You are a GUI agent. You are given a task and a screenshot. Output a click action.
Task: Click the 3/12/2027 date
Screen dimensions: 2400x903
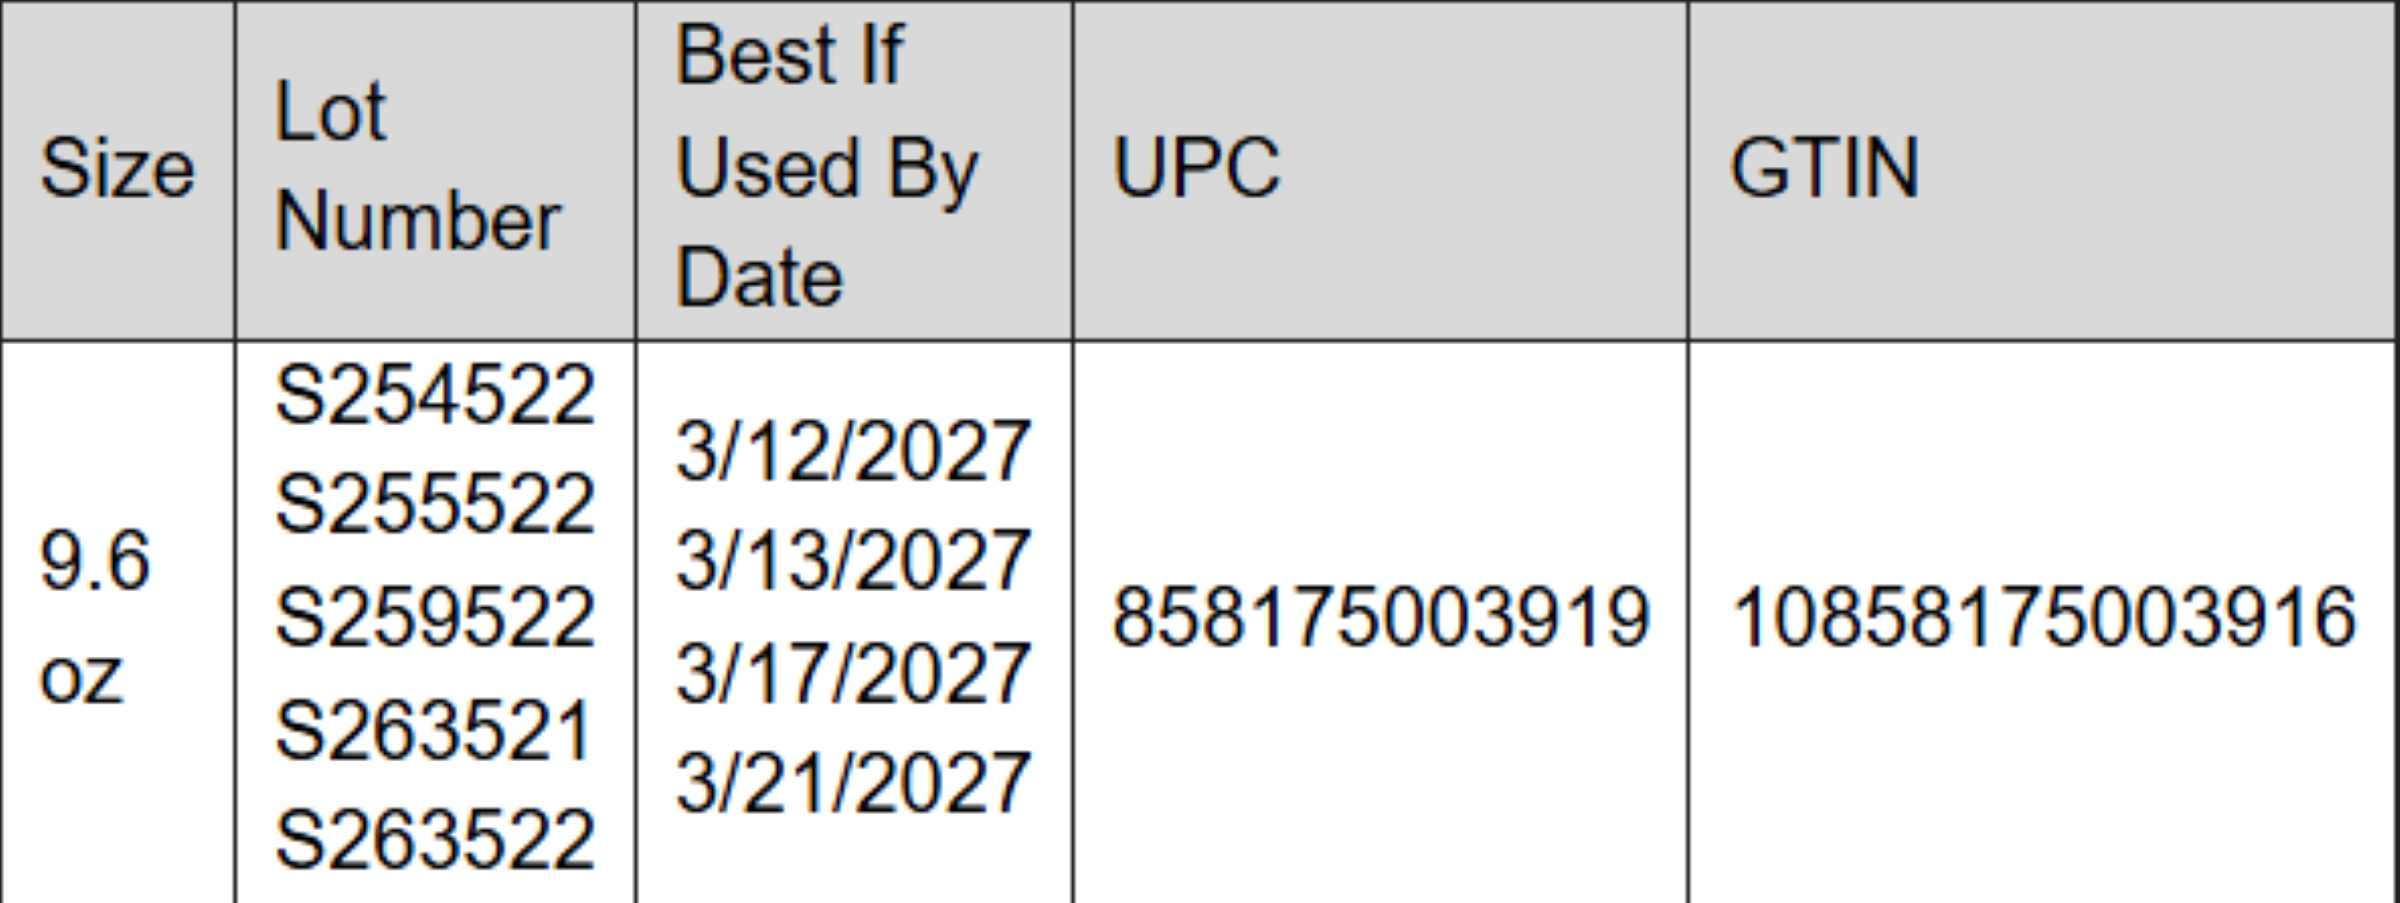click(x=853, y=452)
